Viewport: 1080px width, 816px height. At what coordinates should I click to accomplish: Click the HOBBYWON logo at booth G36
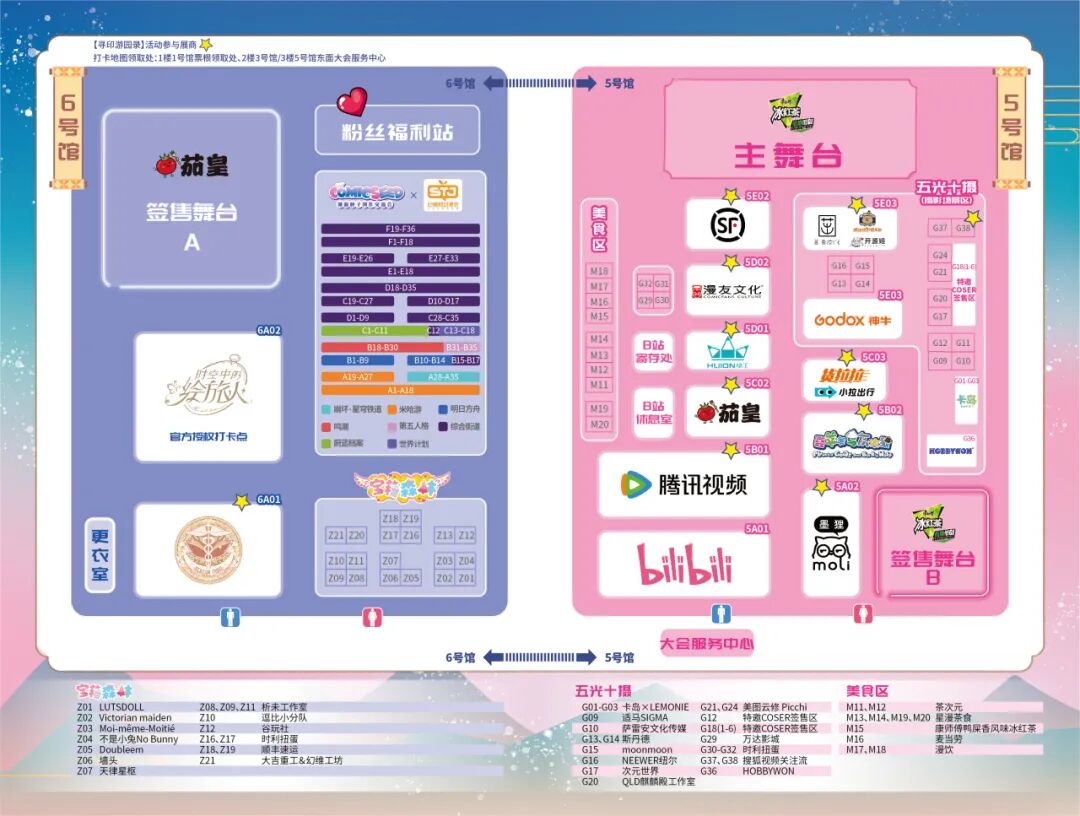click(951, 451)
